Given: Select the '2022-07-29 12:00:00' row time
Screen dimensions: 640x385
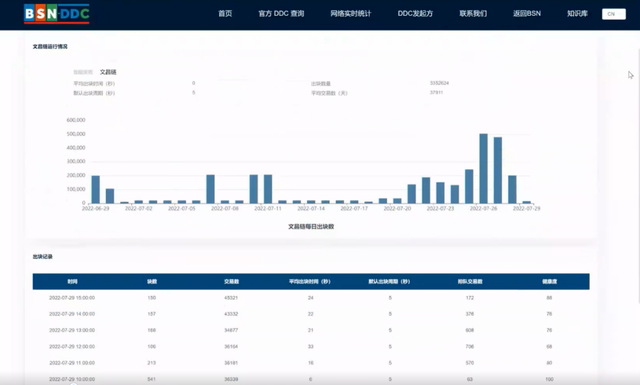Looking at the screenshot, I should (x=72, y=347).
